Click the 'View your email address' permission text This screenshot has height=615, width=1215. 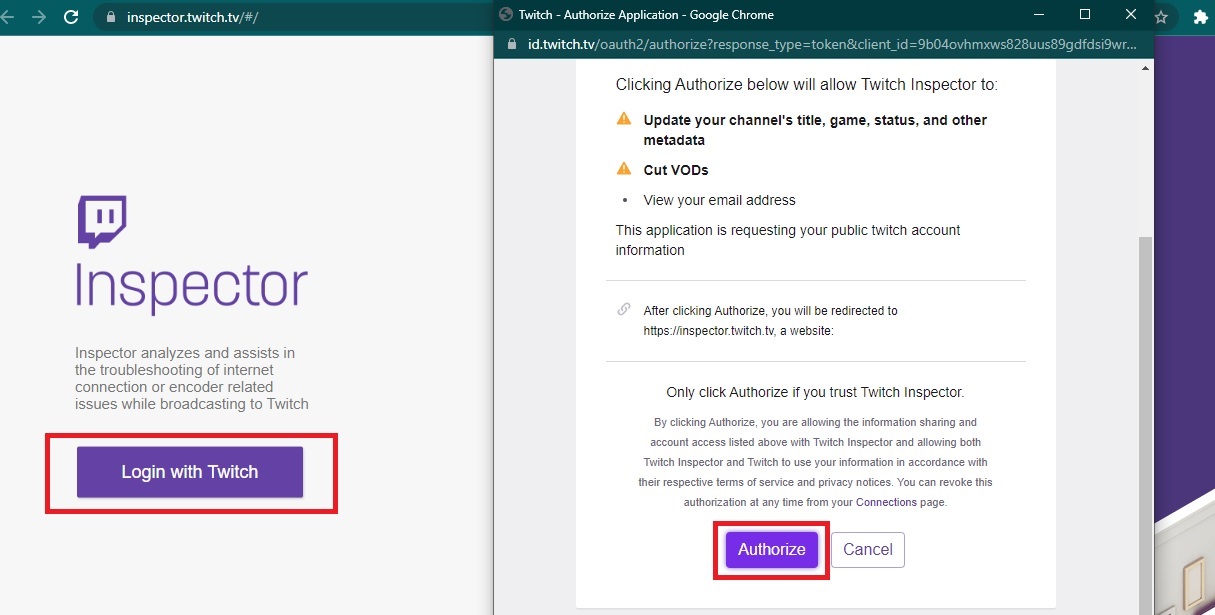point(720,200)
